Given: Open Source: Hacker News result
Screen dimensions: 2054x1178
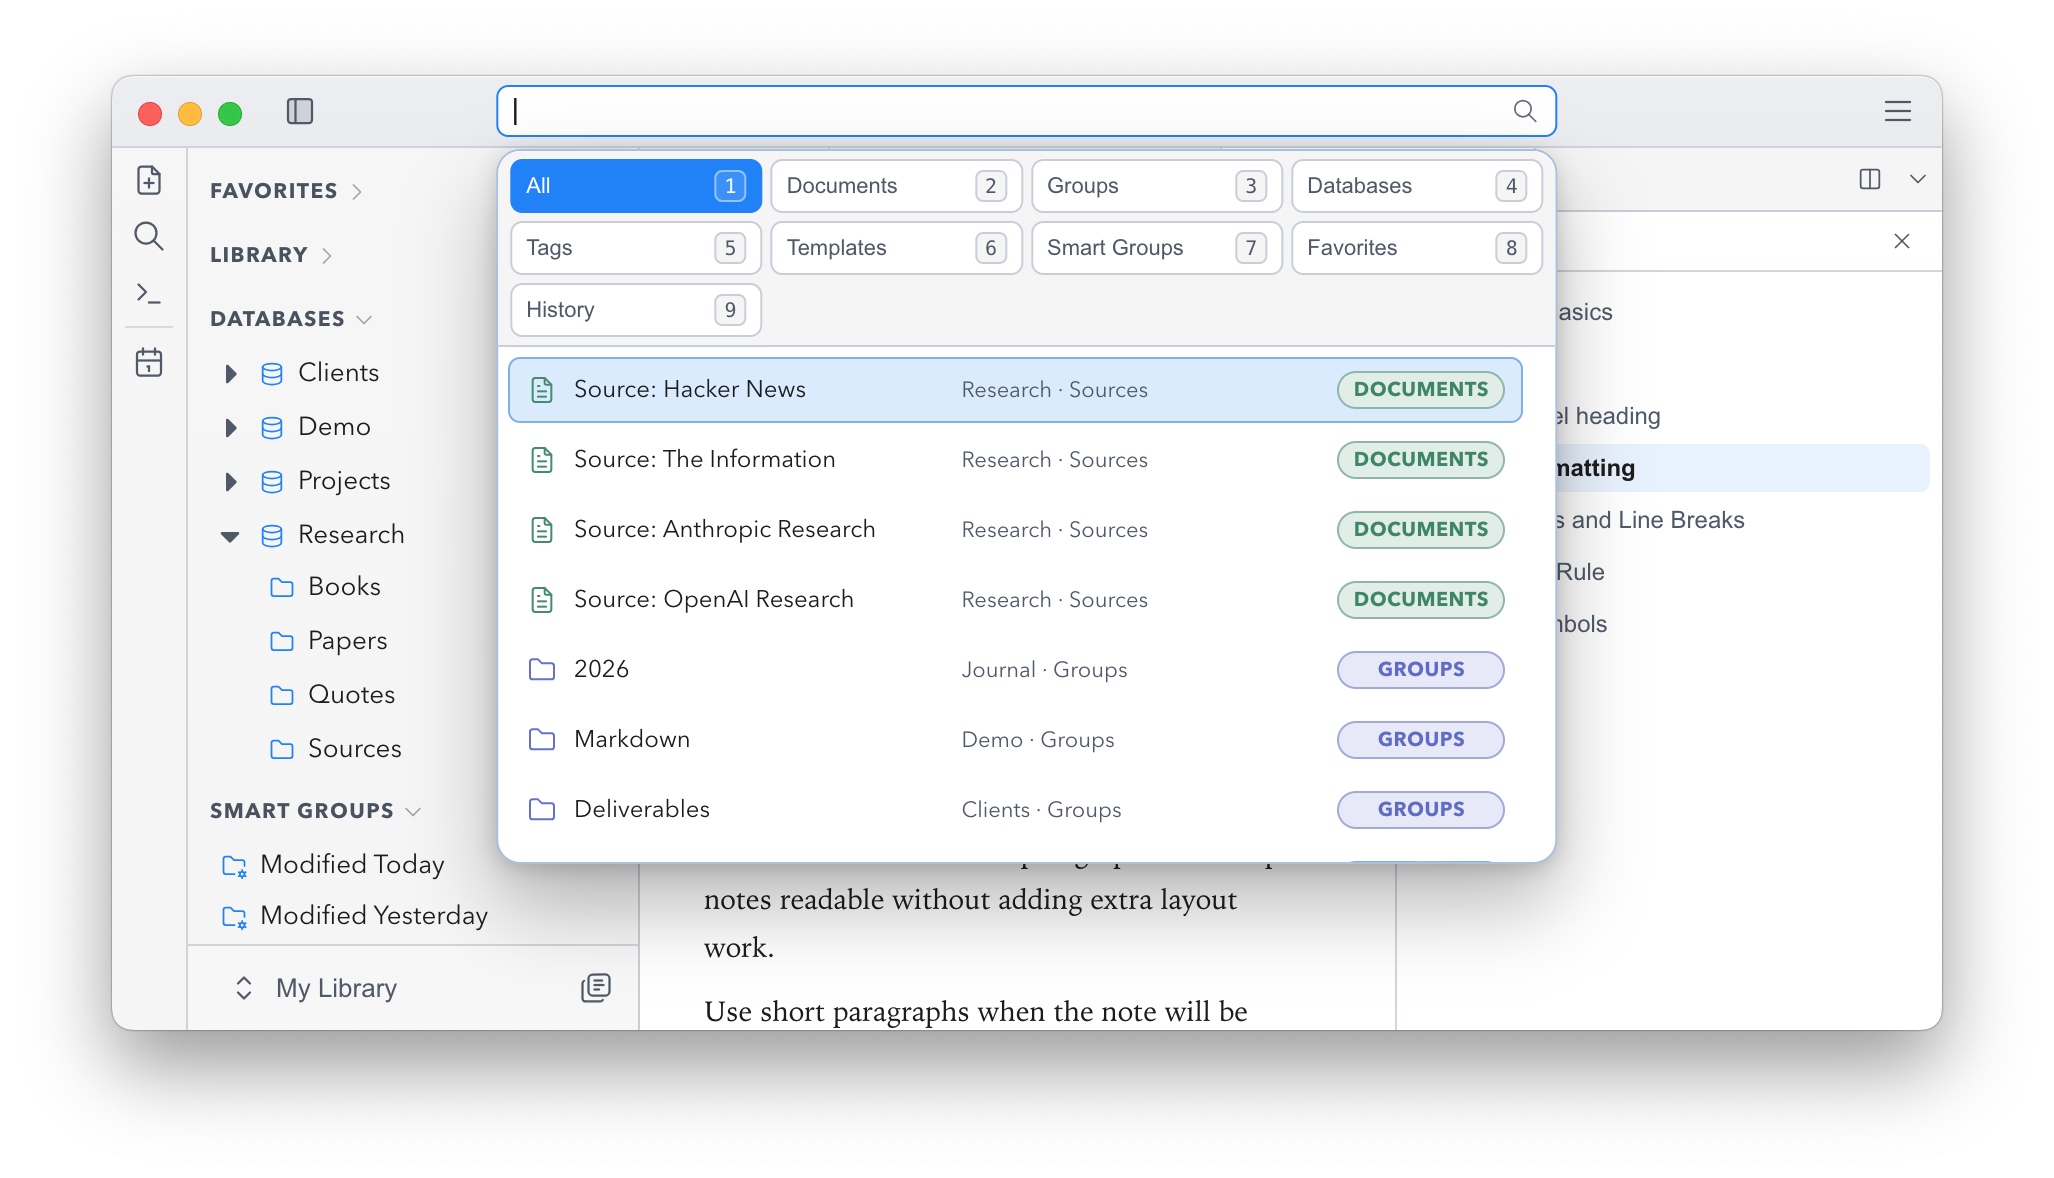Looking at the screenshot, I should 1015,390.
